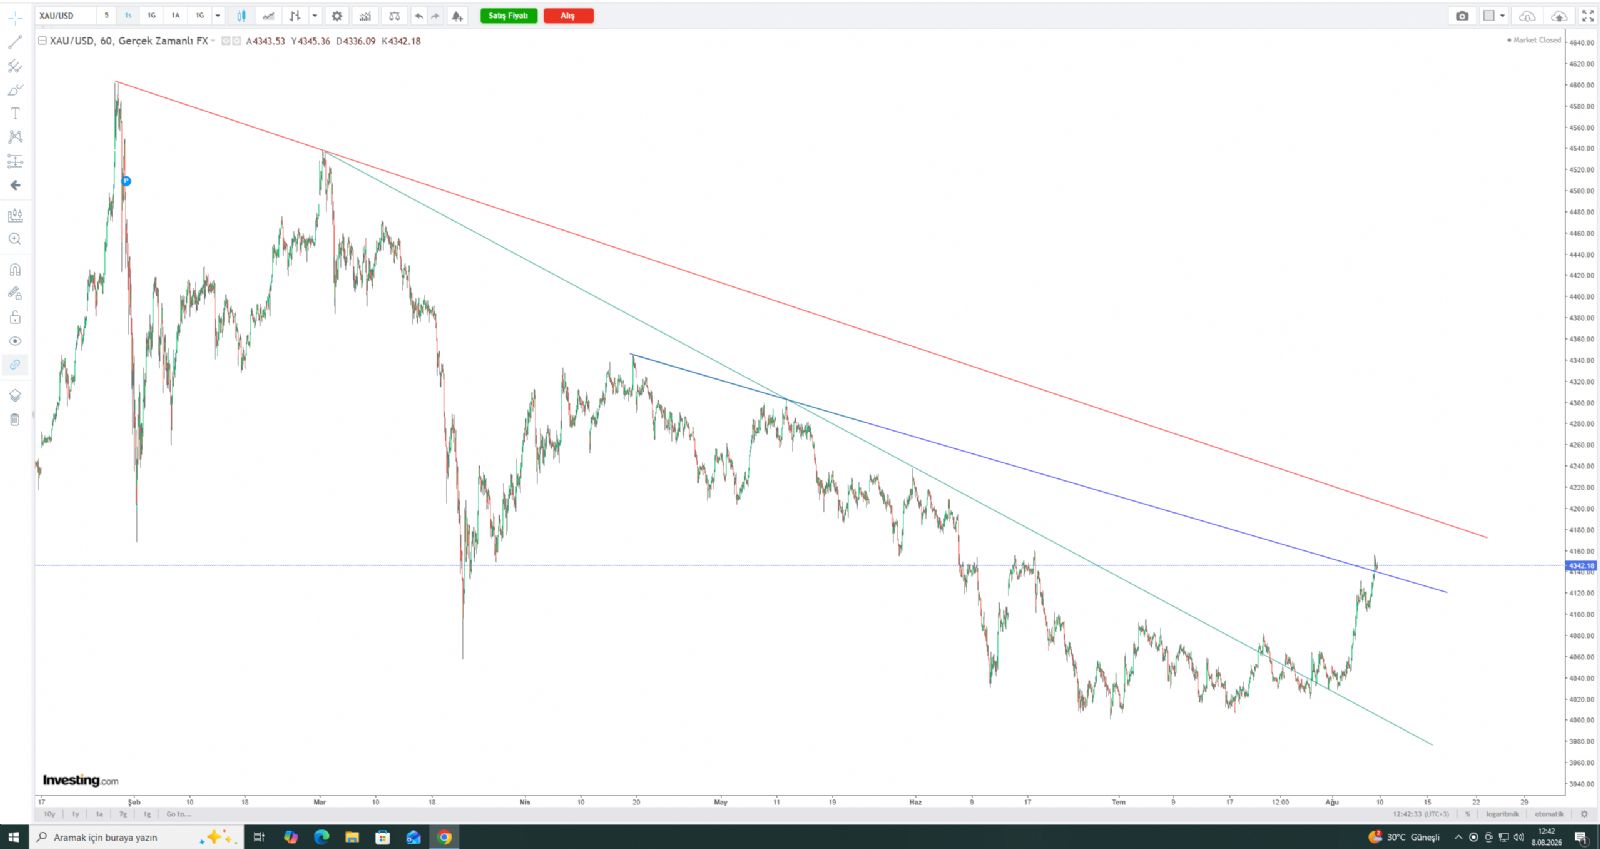The image size is (1600, 849).
Task: Toggle lock all drawing tools
Action: 15,317
